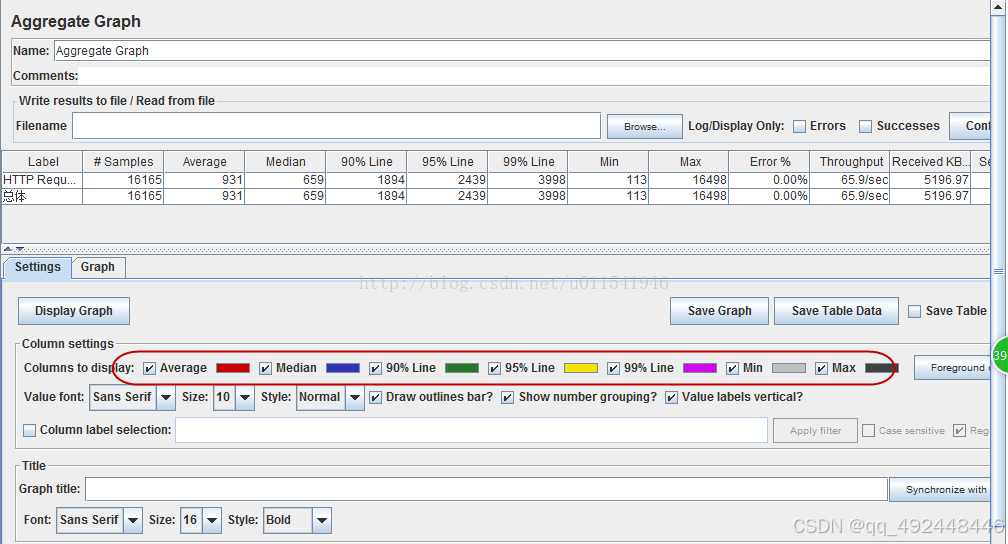Toggle Draw outlines bar checkbox
This screenshot has width=1008, height=544.
375,397
